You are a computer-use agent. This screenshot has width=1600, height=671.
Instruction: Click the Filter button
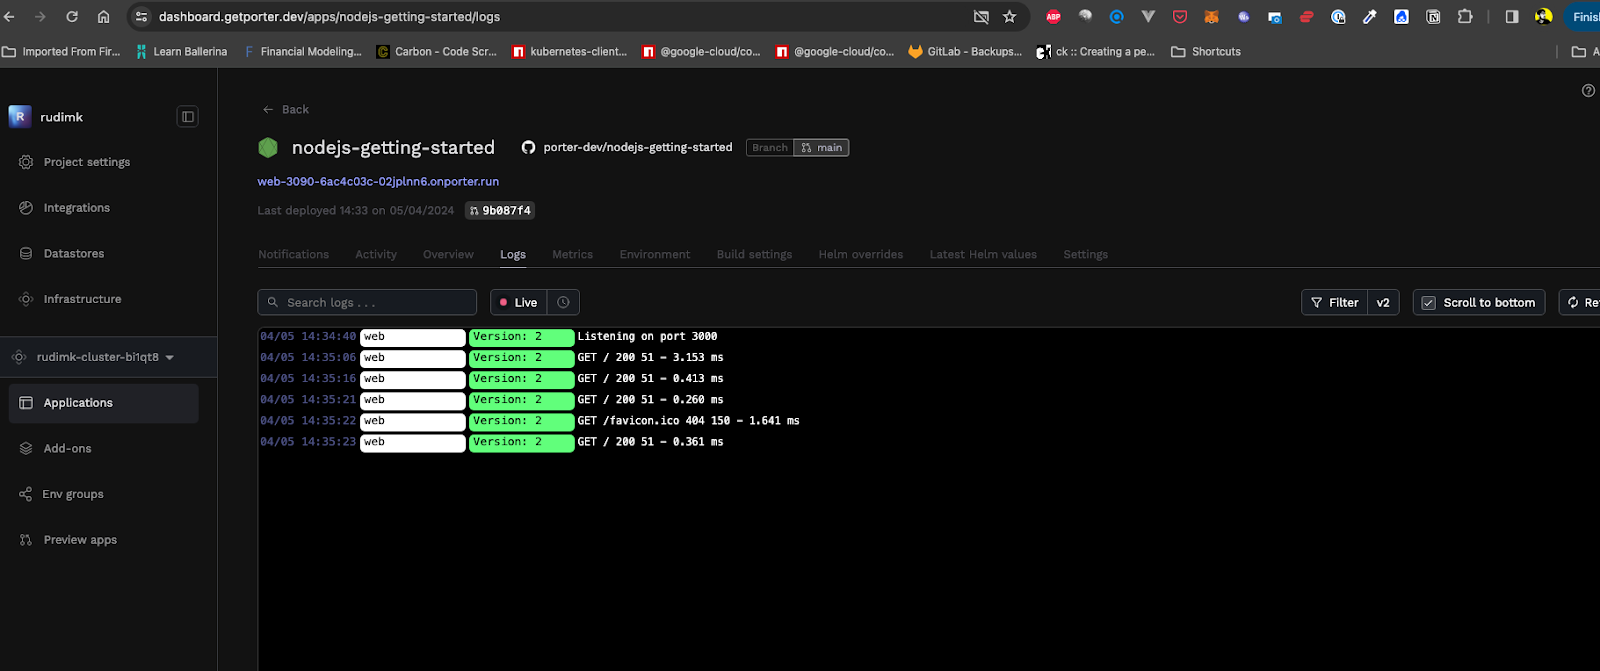(1334, 303)
